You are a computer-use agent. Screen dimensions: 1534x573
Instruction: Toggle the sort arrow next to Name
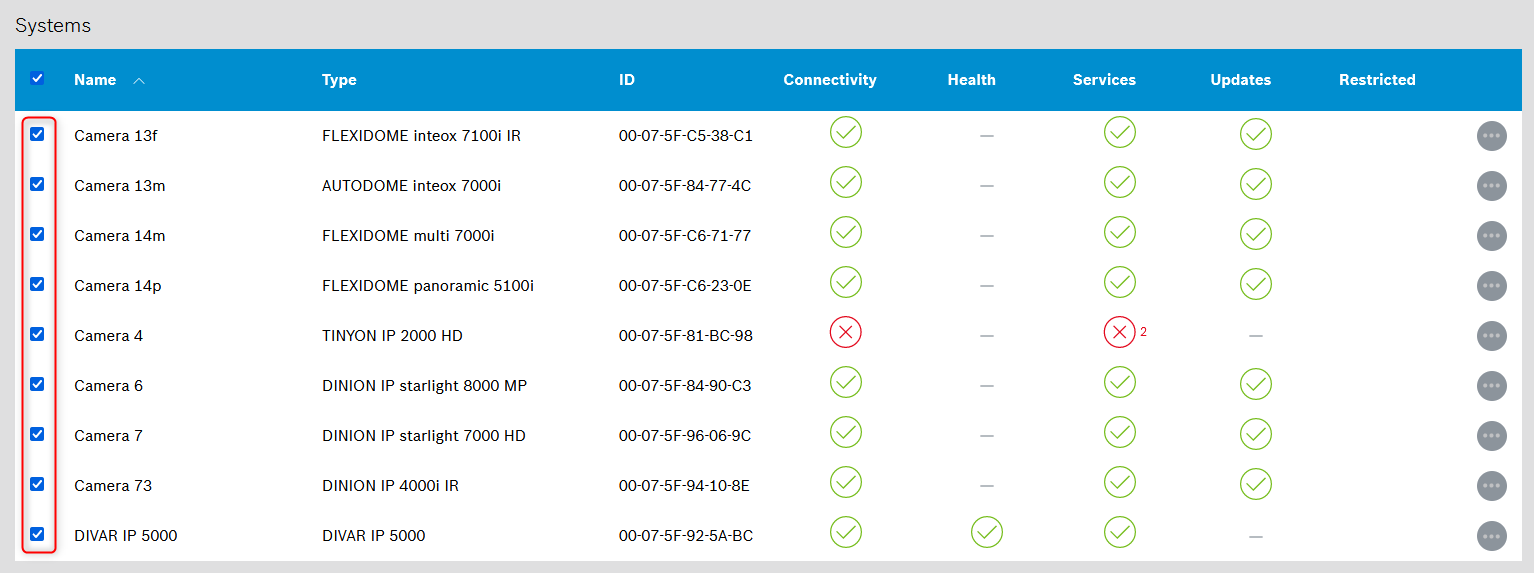[x=139, y=80]
